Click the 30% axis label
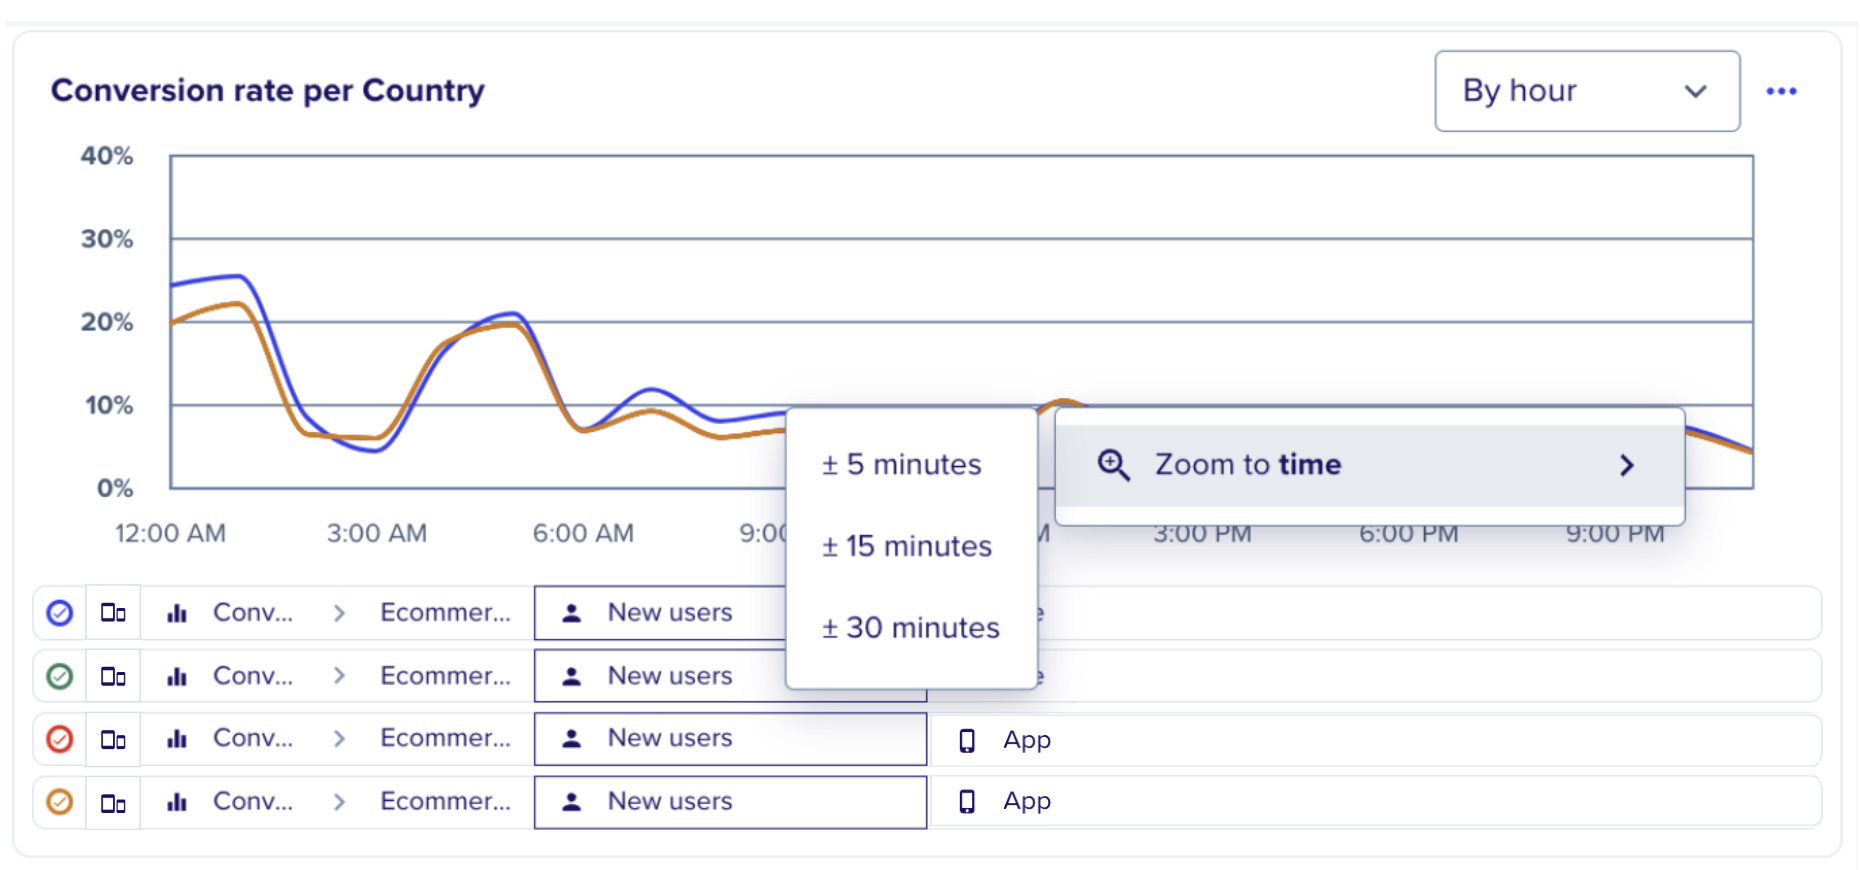The height and width of the screenshot is (870, 1860). coord(106,239)
